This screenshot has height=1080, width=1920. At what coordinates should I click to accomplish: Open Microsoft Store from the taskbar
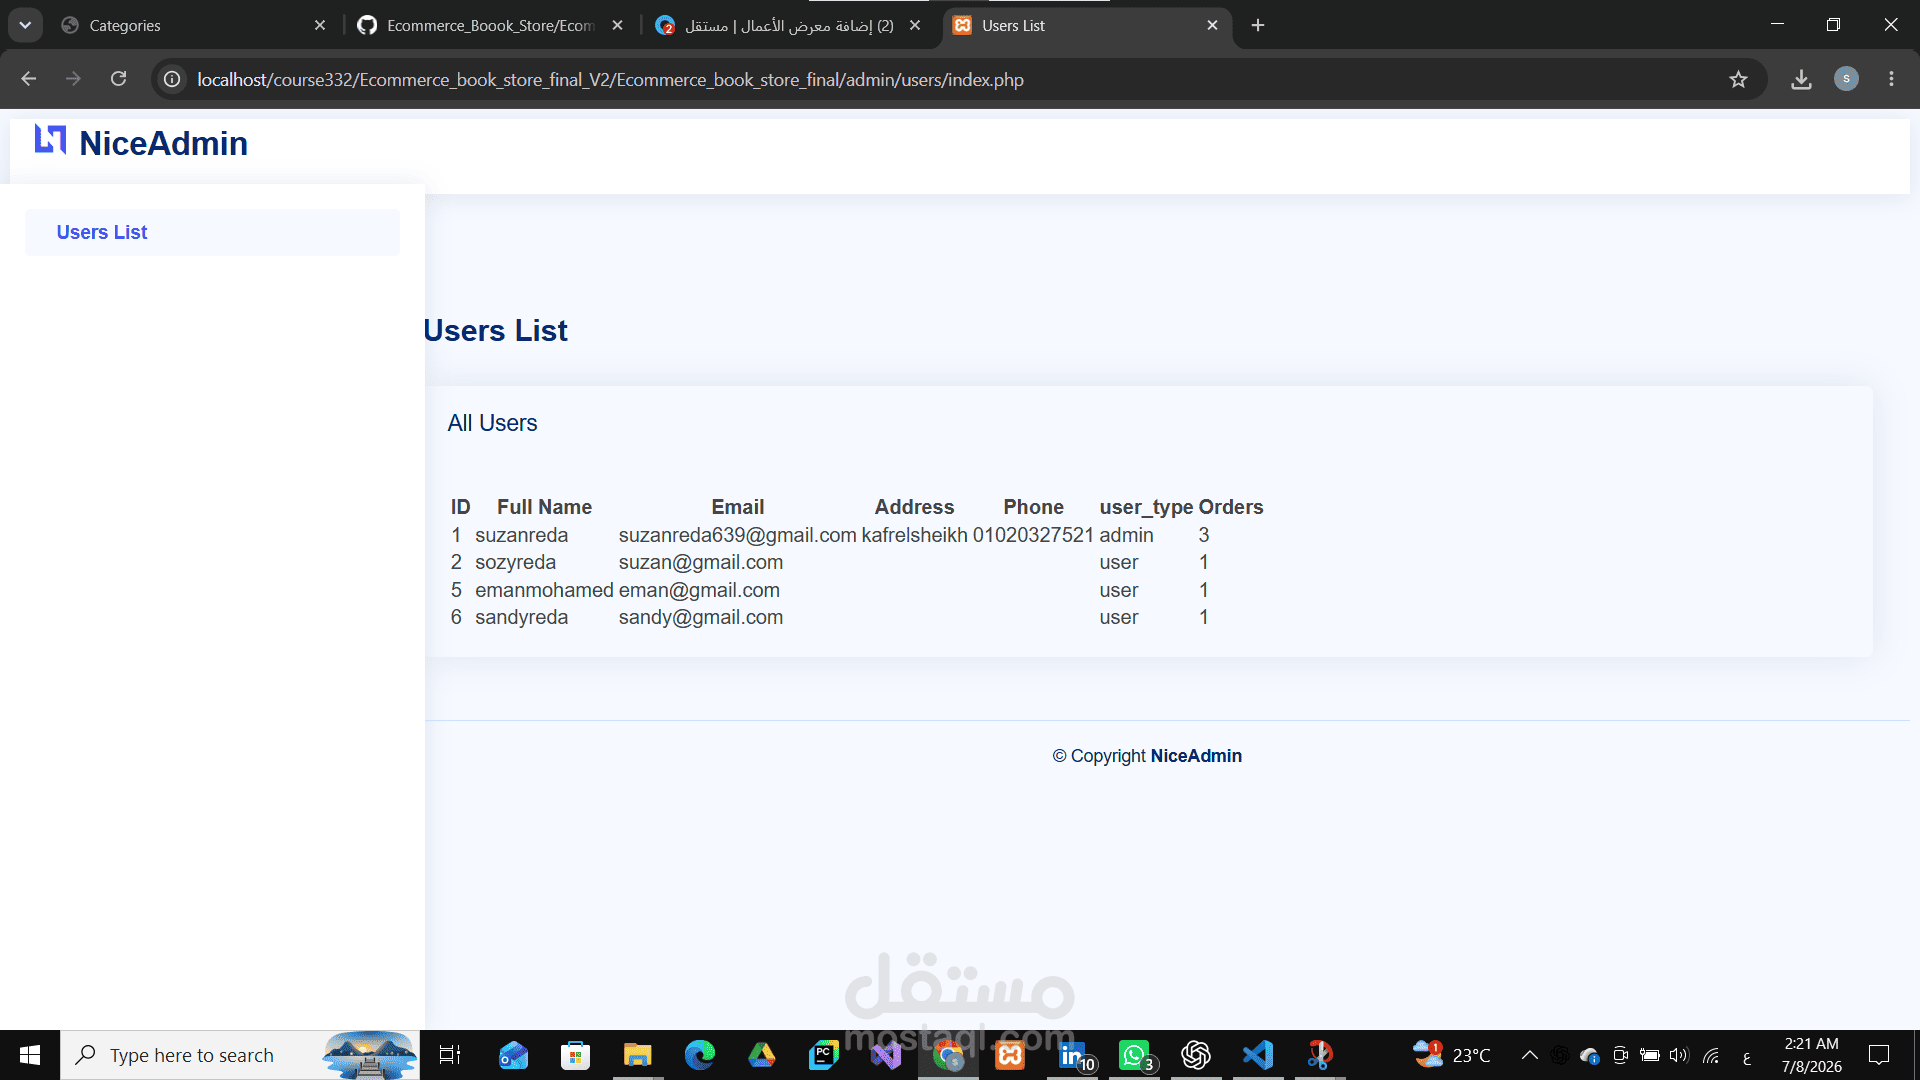click(x=575, y=1055)
